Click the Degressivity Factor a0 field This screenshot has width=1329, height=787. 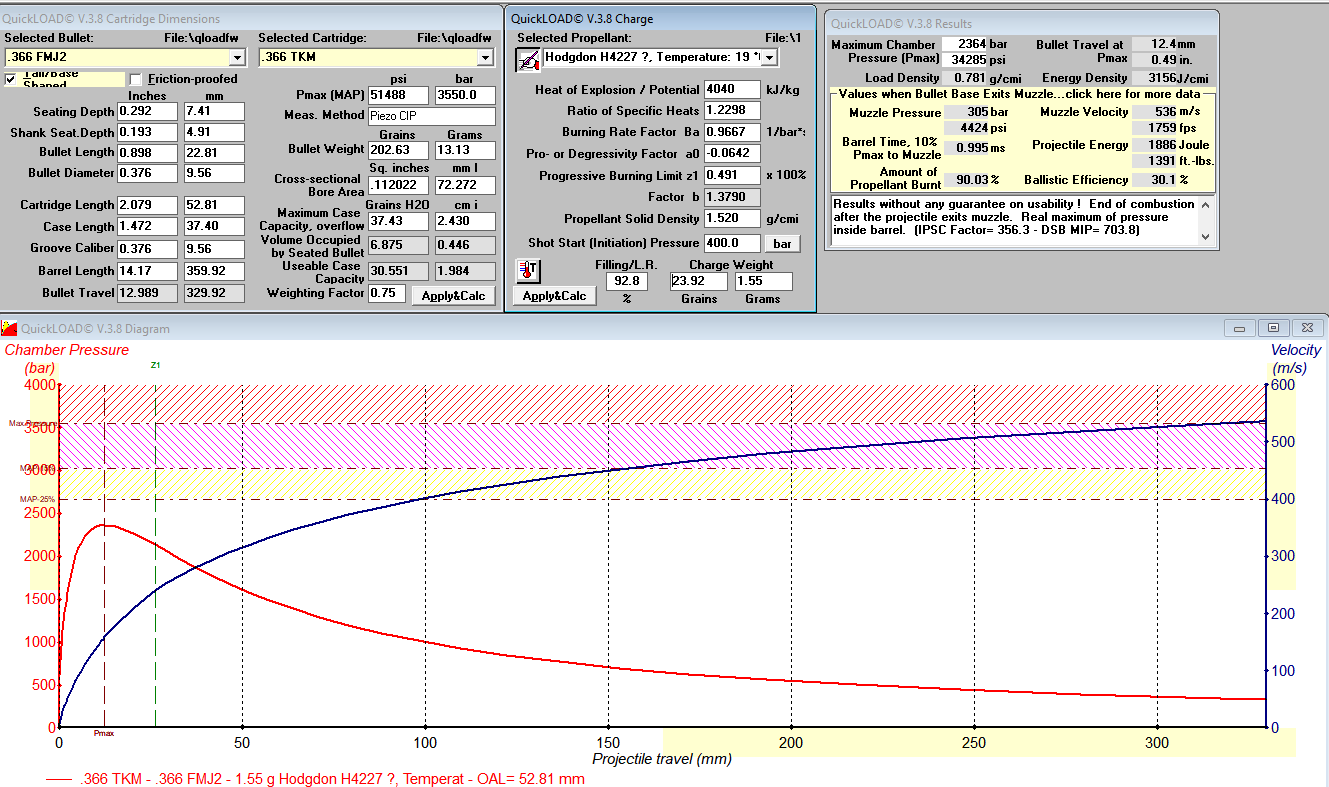(x=732, y=153)
